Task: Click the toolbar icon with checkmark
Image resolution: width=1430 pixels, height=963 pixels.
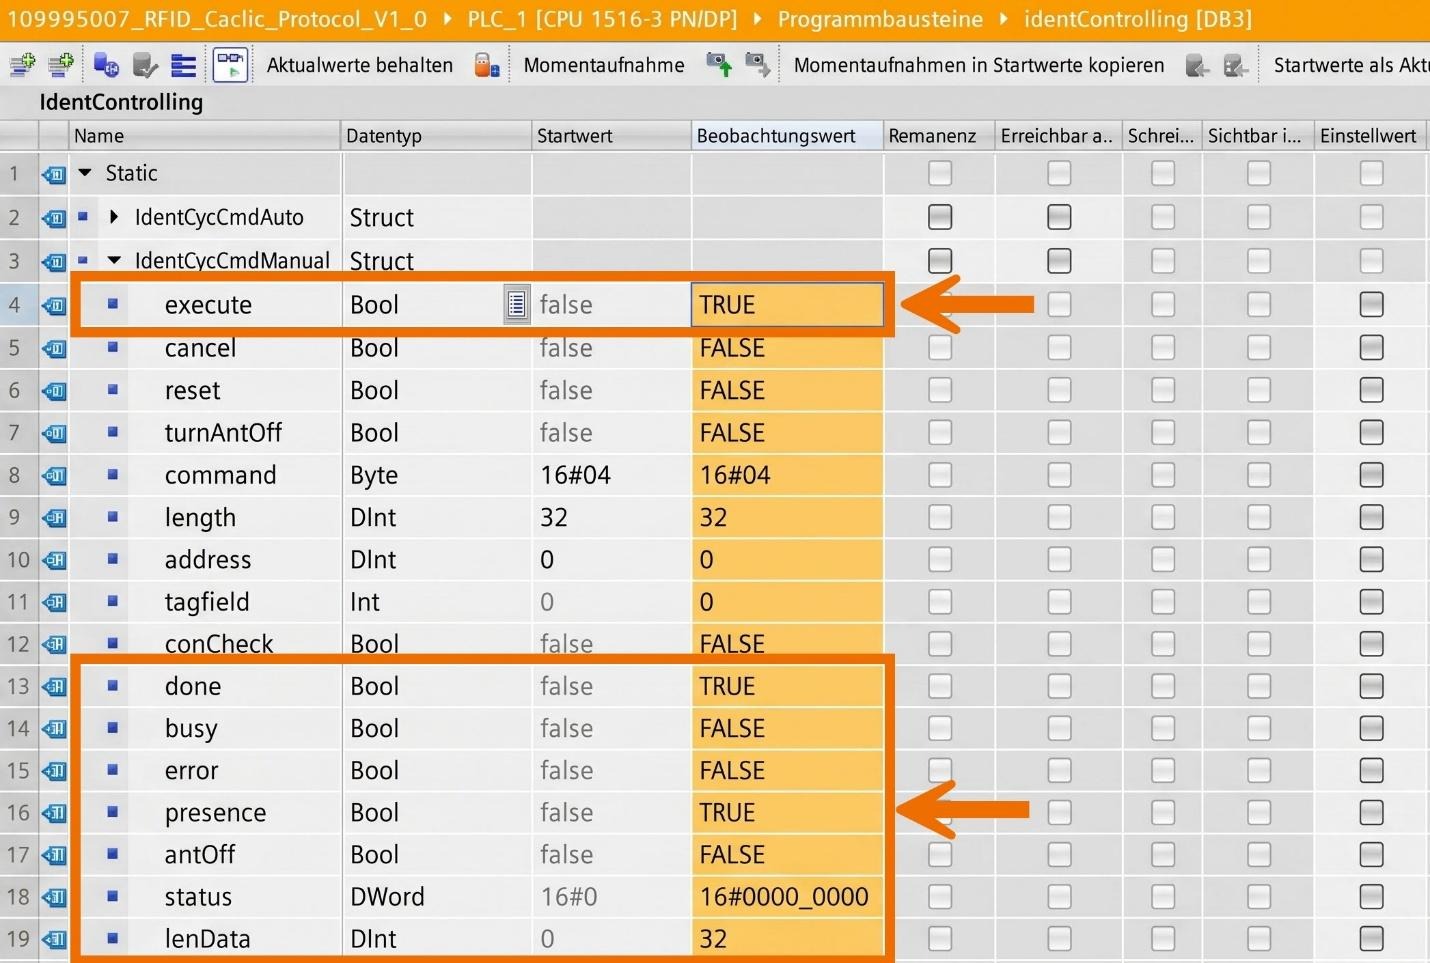Action: (146, 66)
